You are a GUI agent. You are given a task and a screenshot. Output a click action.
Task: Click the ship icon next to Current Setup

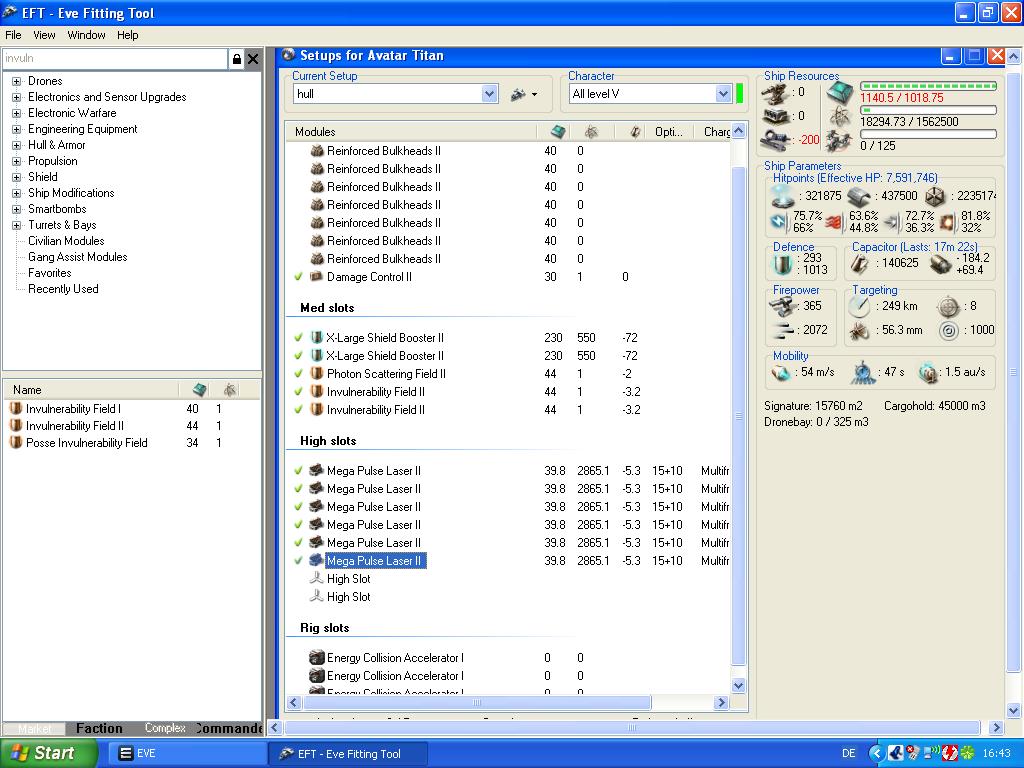[519, 94]
